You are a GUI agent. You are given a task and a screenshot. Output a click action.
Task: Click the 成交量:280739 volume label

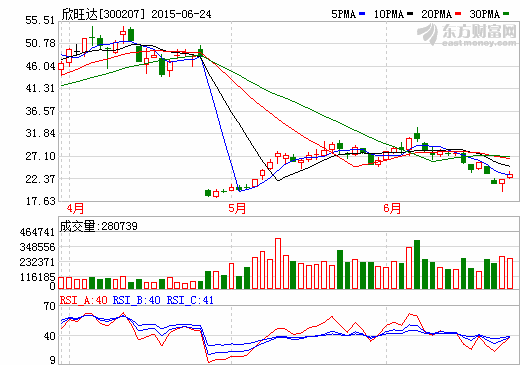pos(99,226)
